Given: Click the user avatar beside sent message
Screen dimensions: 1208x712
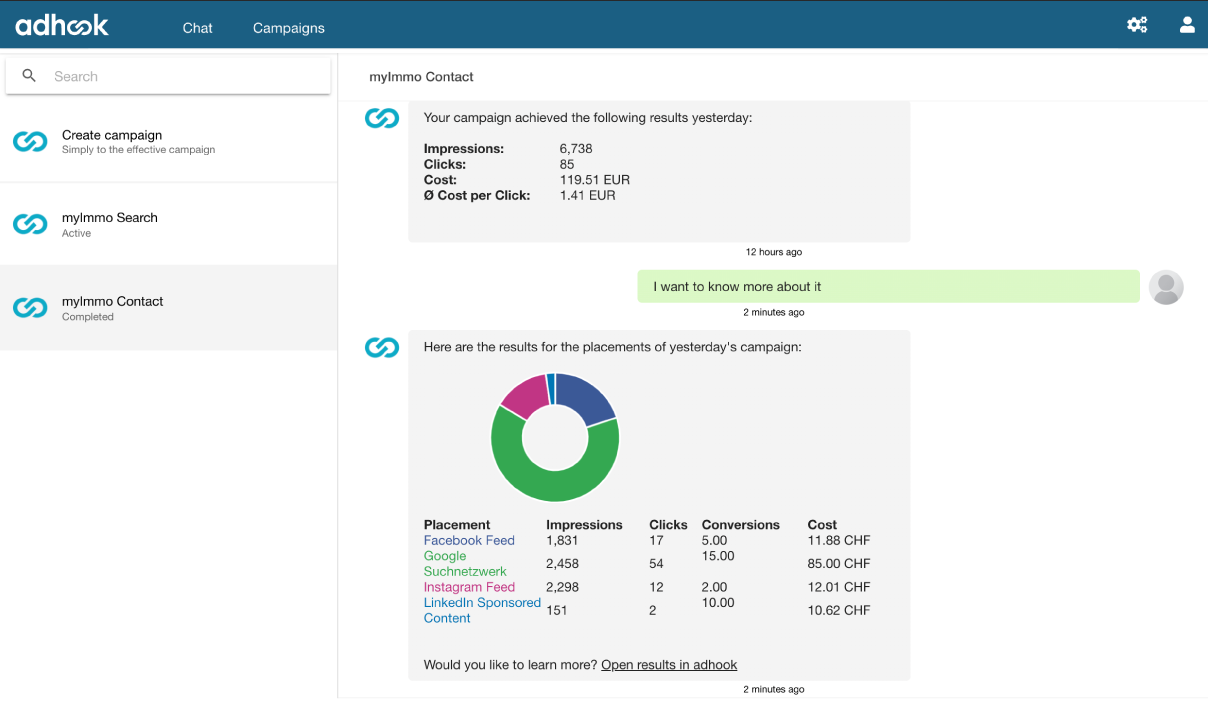Looking at the screenshot, I should pyautogui.click(x=1166, y=287).
